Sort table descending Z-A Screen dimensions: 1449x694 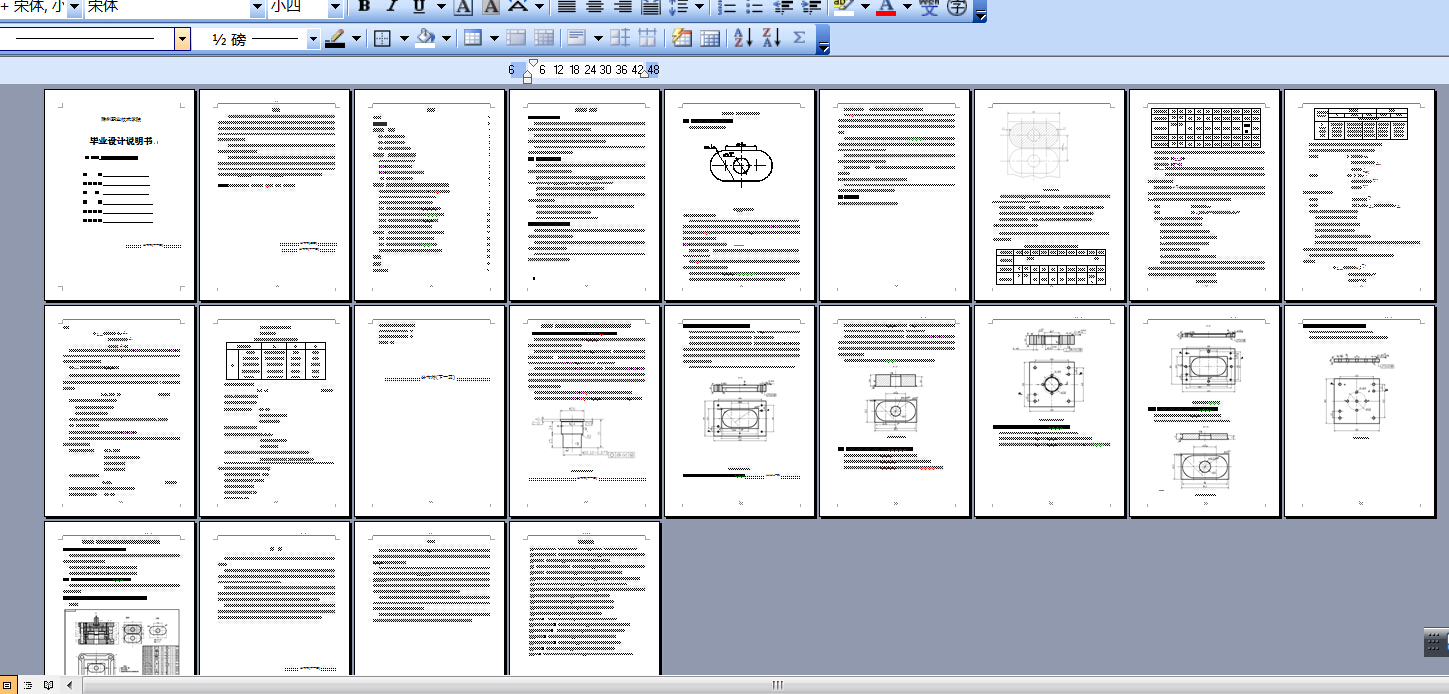pos(771,39)
